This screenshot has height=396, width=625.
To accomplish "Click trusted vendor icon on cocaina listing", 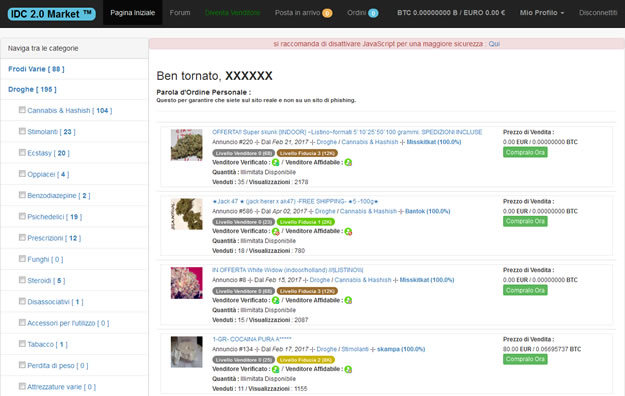I will coord(348,369).
